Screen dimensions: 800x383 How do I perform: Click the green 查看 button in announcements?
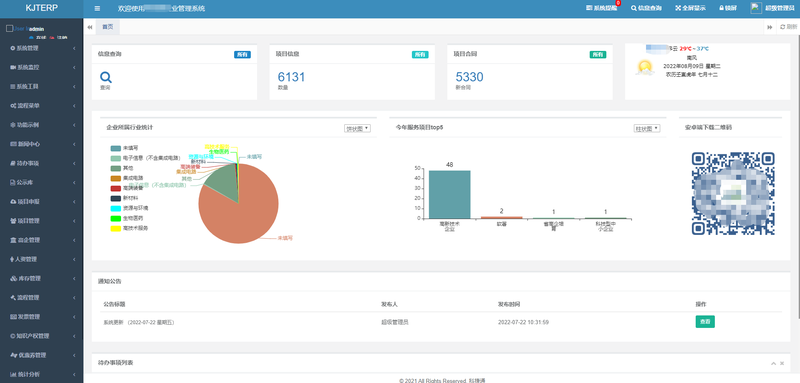point(705,321)
